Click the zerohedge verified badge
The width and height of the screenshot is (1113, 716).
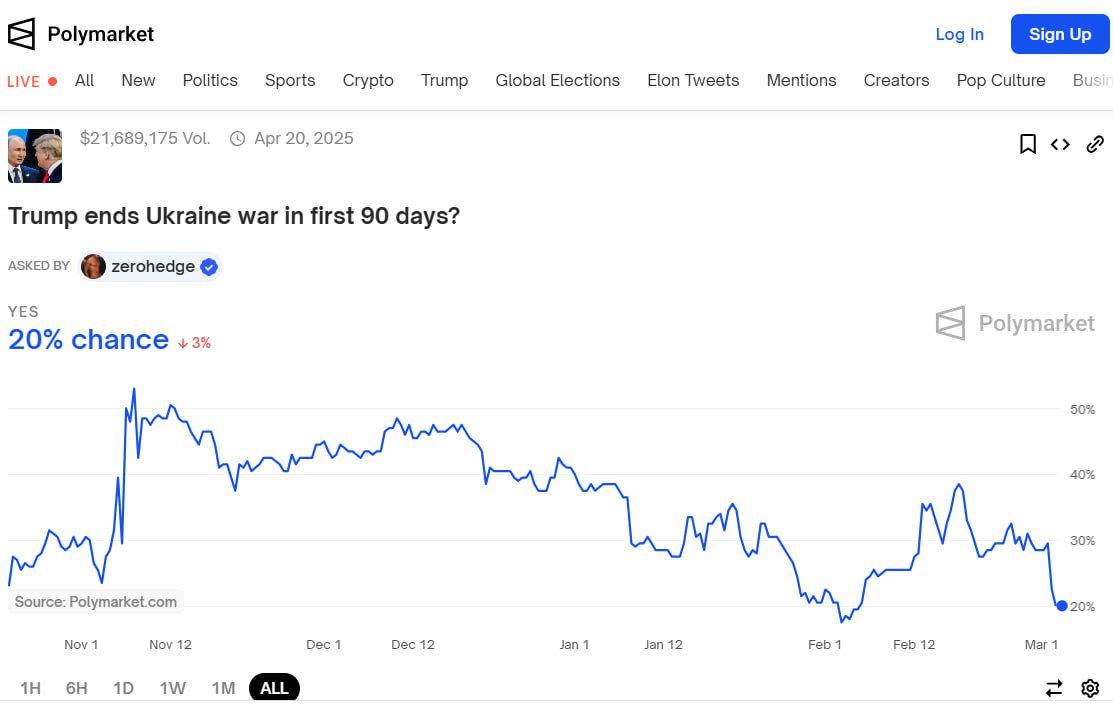click(x=209, y=266)
